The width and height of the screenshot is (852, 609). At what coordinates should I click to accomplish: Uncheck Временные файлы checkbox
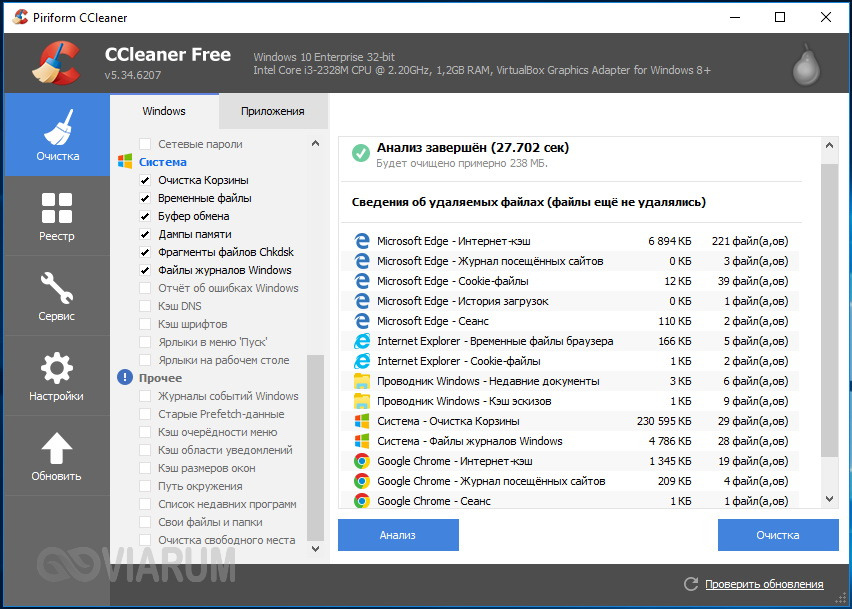[x=145, y=198]
